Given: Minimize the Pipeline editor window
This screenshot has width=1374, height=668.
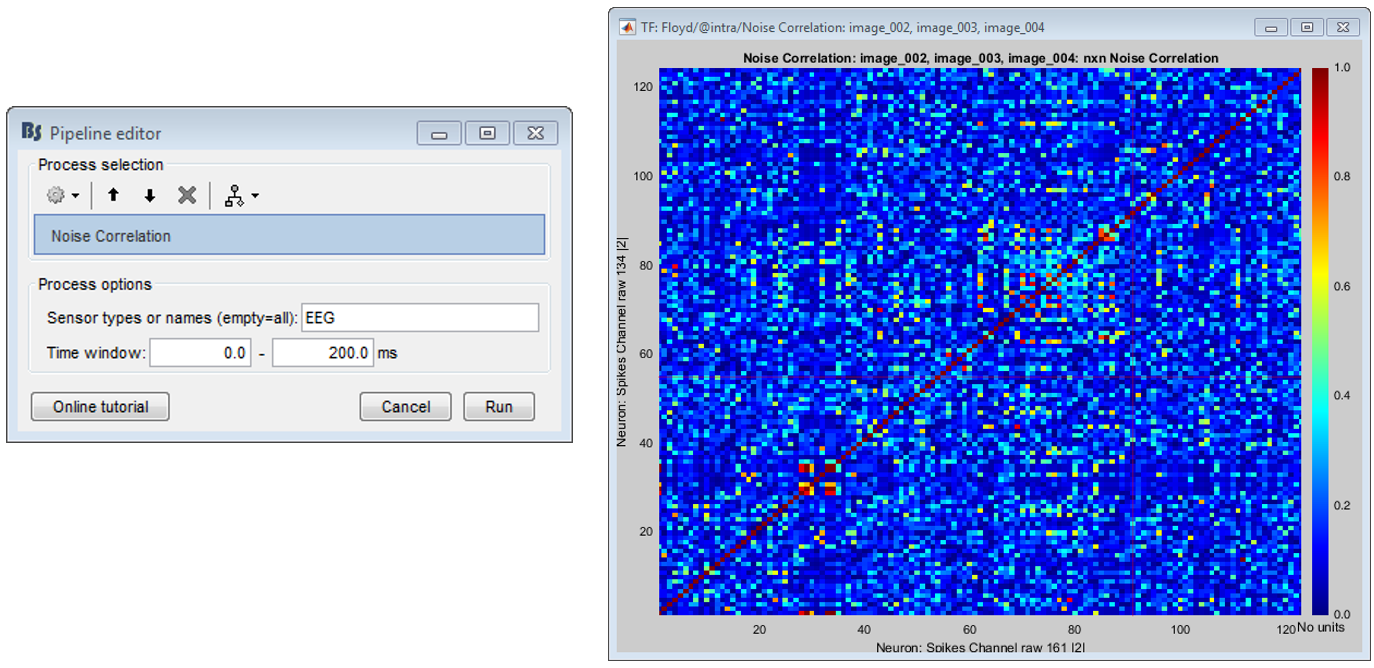Looking at the screenshot, I should (439, 133).
